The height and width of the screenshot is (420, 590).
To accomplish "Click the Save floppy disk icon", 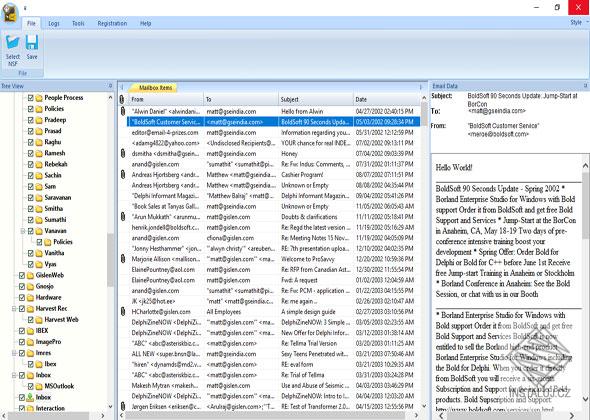I will (x=32, y=42).
